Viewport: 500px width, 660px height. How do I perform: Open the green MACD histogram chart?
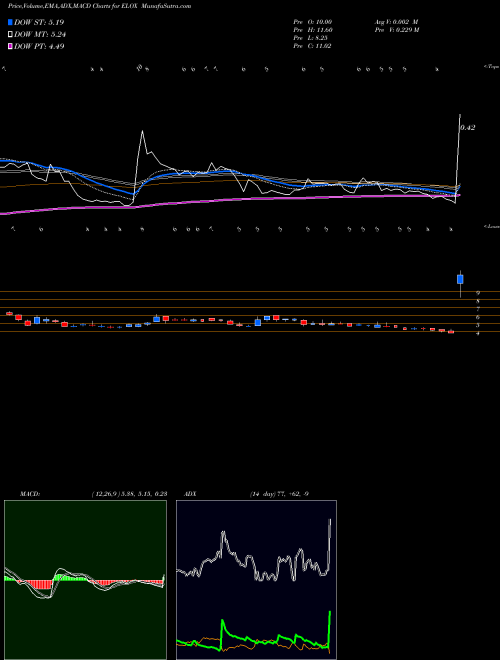coord(85,580)
